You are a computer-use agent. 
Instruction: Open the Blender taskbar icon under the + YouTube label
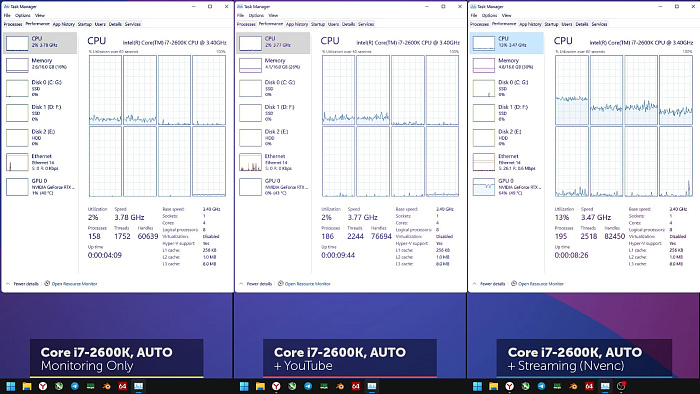click(x=340, y=386)
